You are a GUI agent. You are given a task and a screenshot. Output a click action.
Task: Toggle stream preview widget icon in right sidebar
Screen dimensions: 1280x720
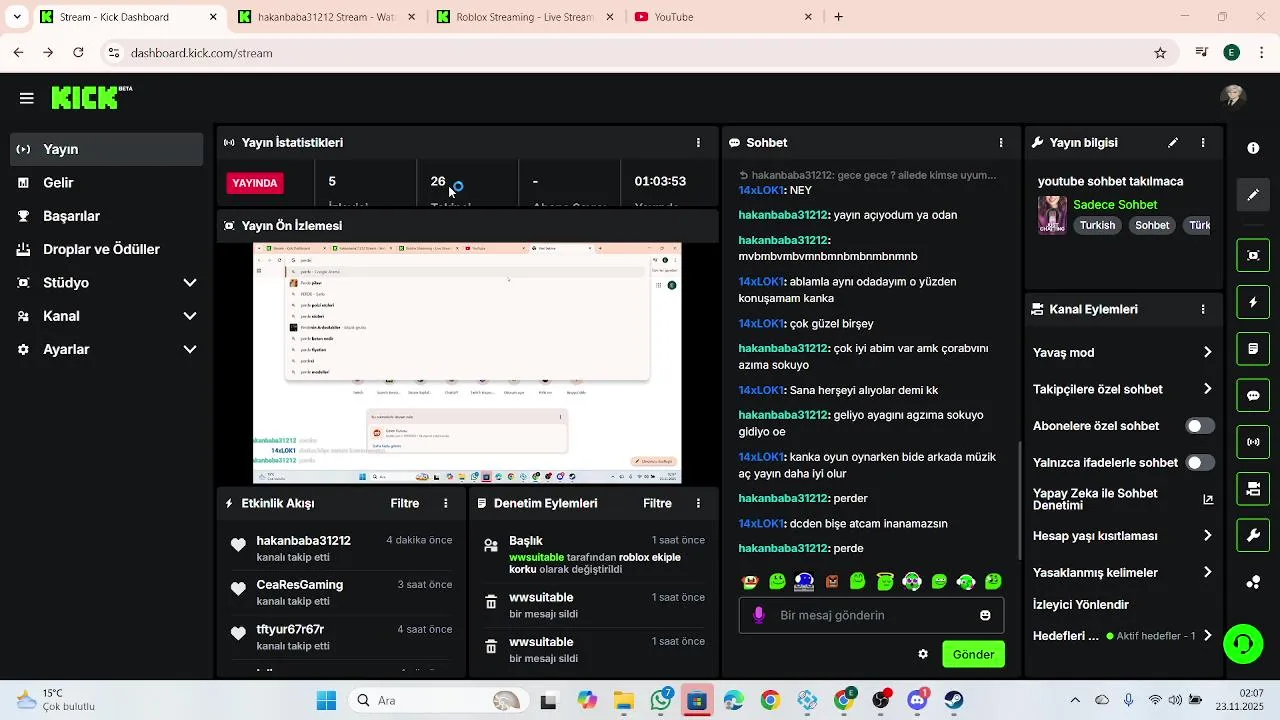pyautogui.click(x=1253, y=255)
